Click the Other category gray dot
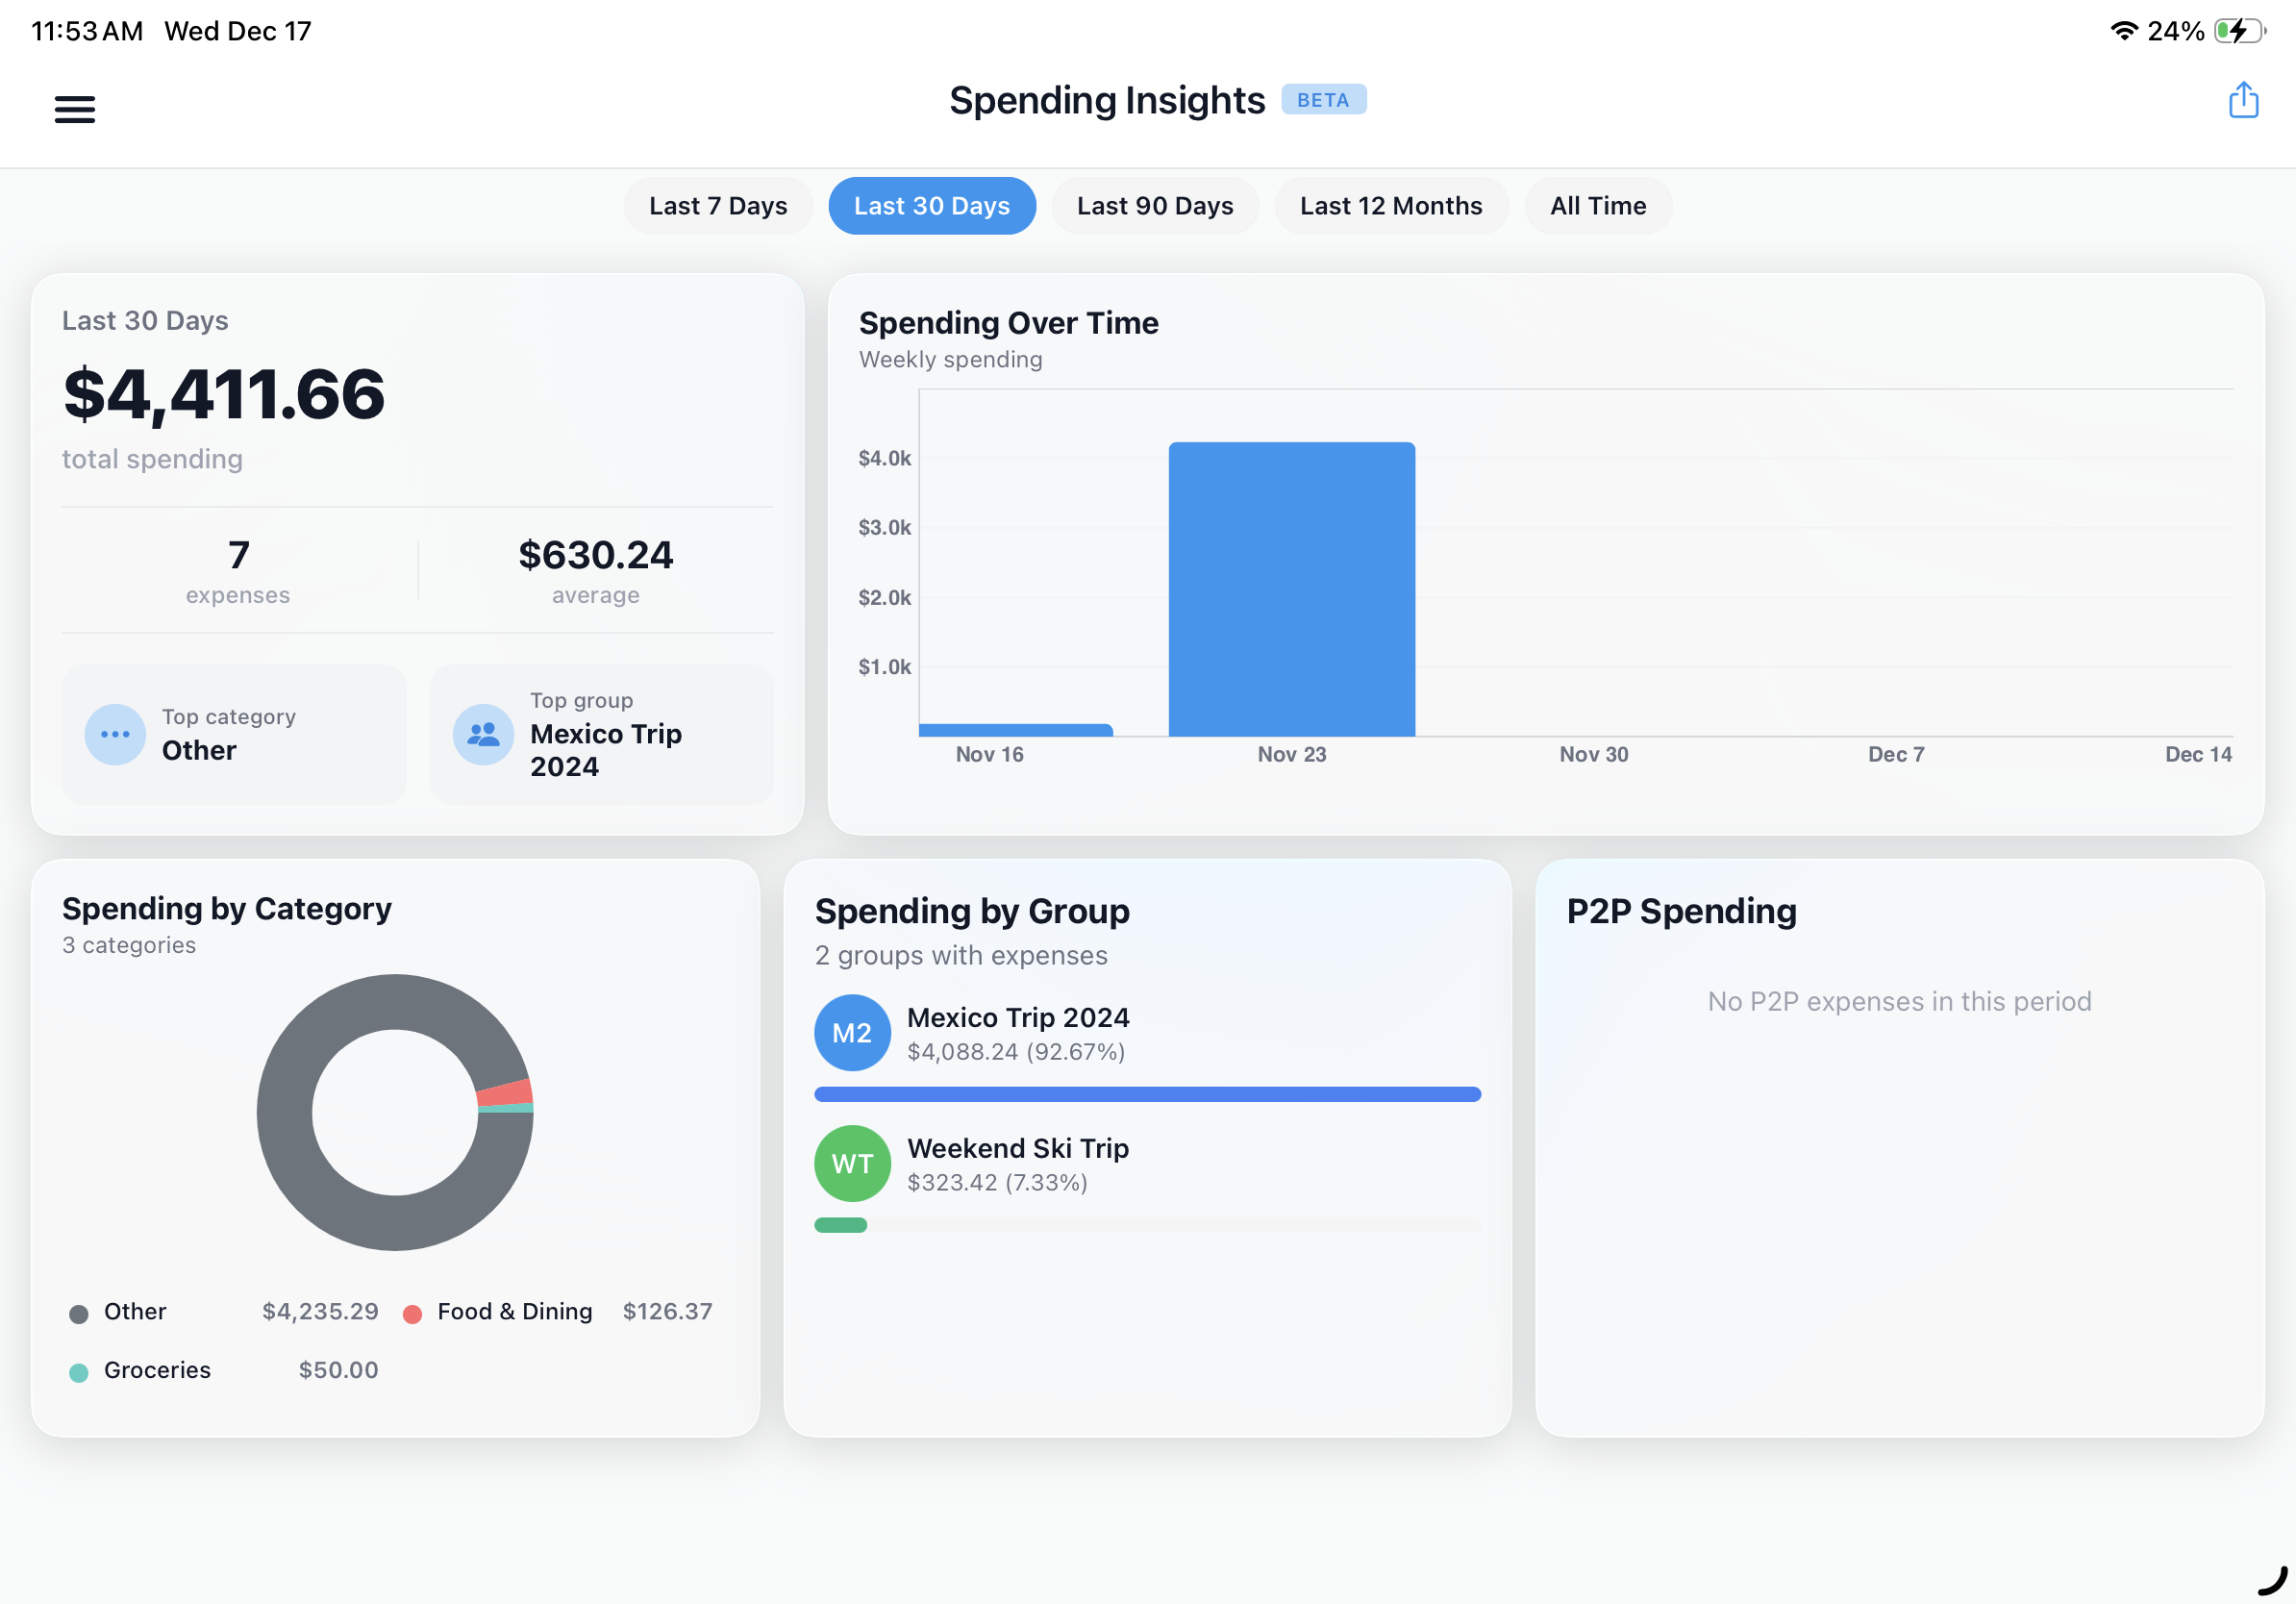This screenshot has width=2296, height=1604. (x=78, y=1312)
